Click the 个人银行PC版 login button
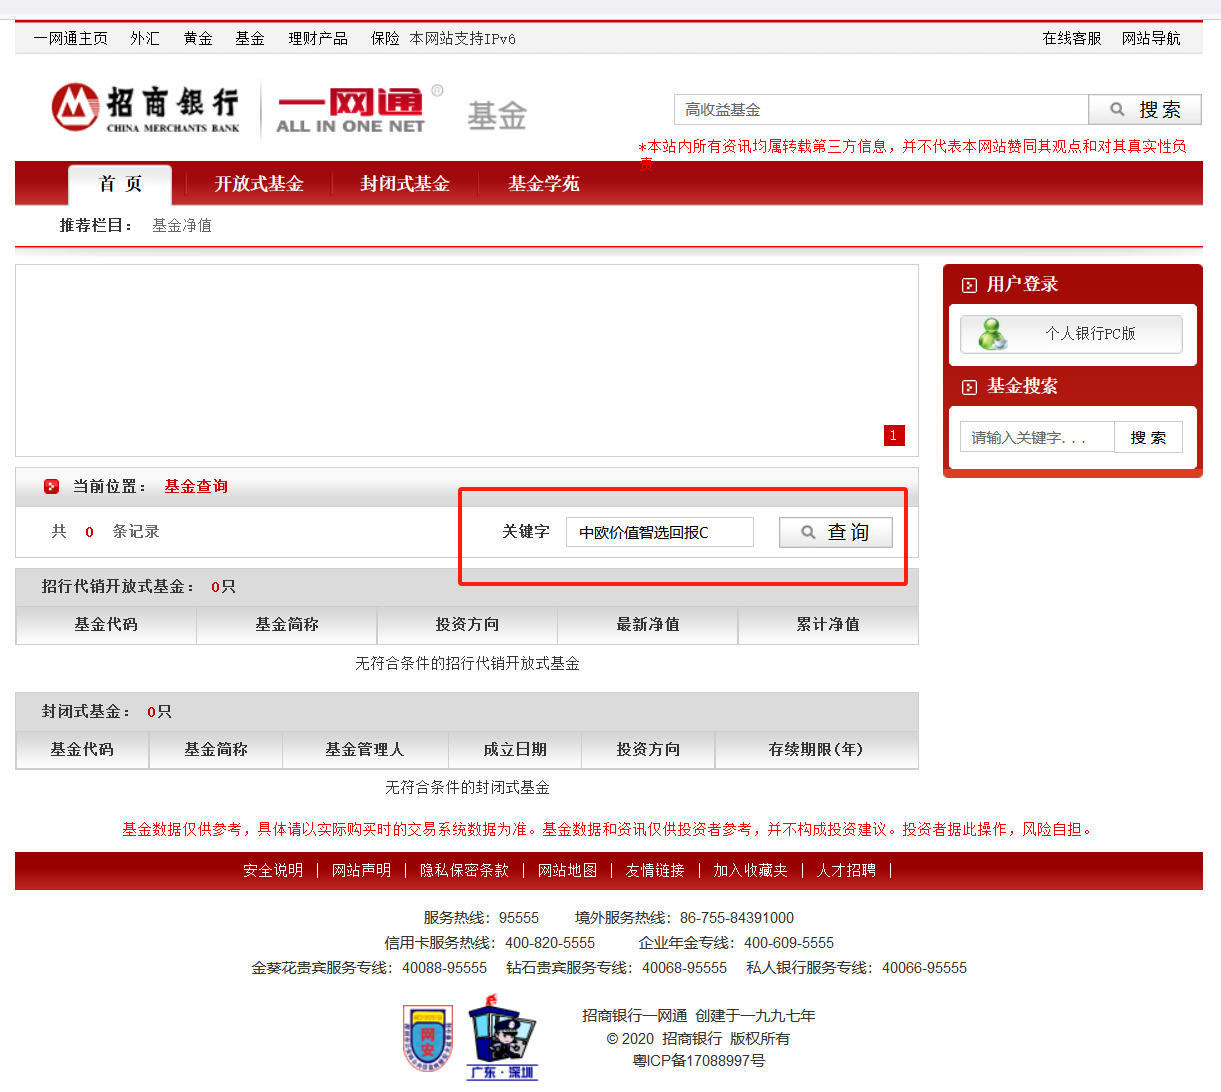The width and height of the screenshot is (1221, 1092). tap(1071, 334)
